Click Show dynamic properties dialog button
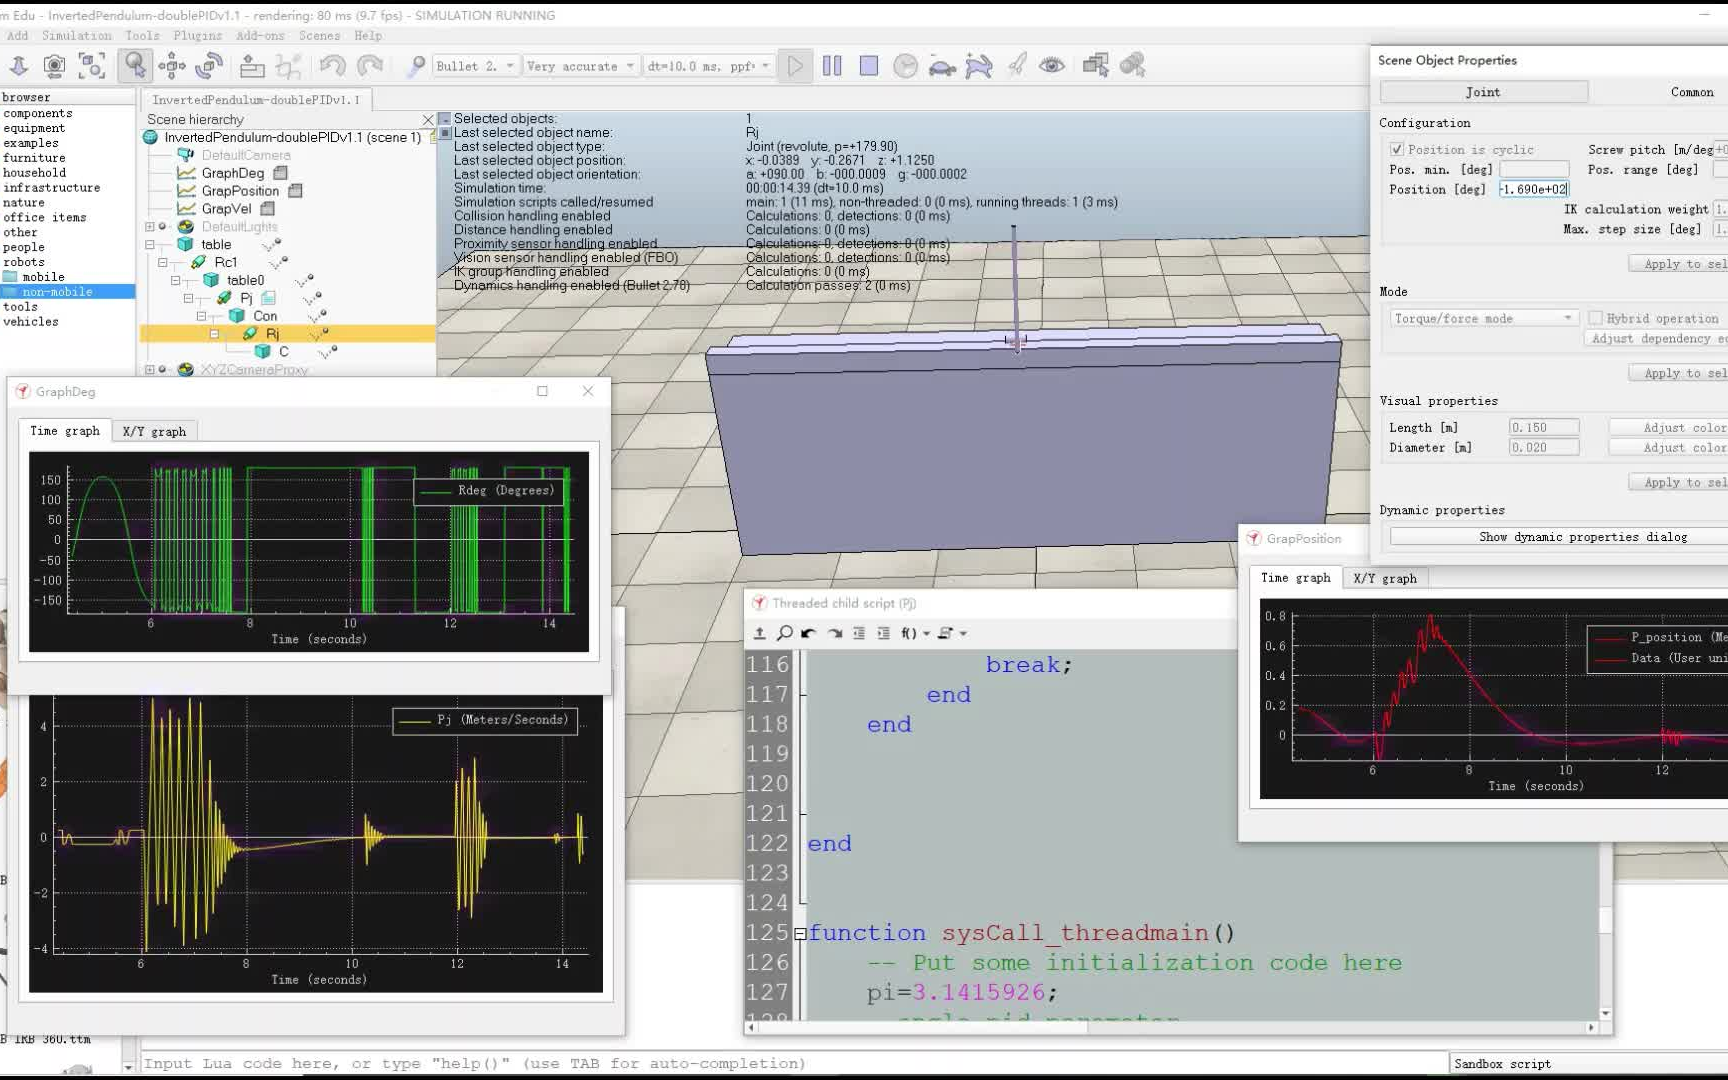This screenshot has width=1728, height=1080. 1582,537
